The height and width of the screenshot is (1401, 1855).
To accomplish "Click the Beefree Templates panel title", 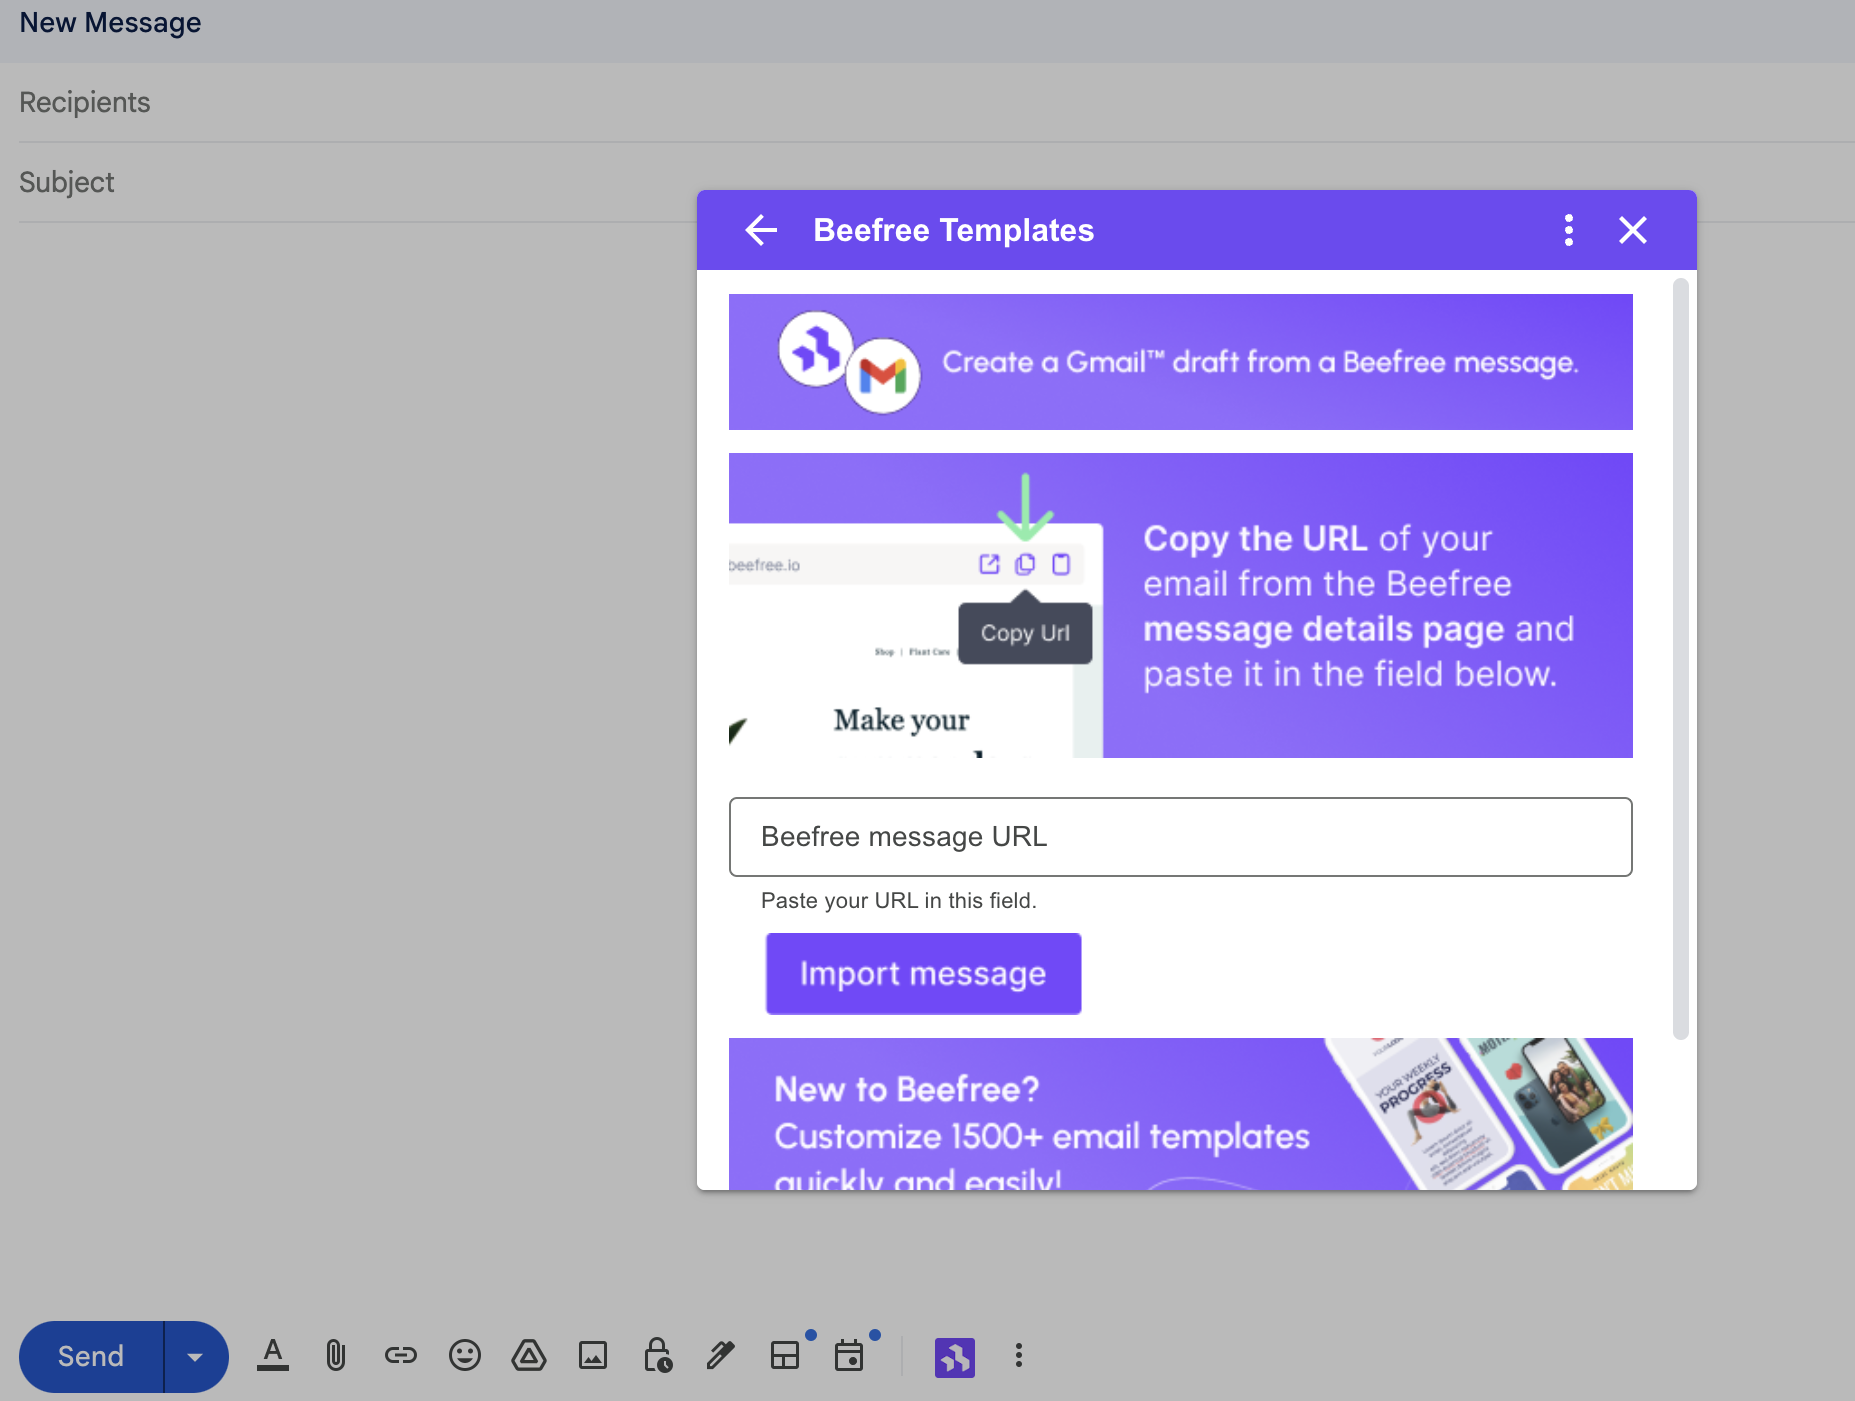I will 953,230.
